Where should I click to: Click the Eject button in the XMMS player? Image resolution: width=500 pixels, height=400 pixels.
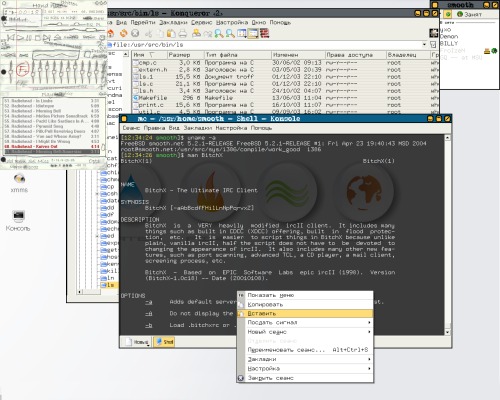tap(57, 37)
